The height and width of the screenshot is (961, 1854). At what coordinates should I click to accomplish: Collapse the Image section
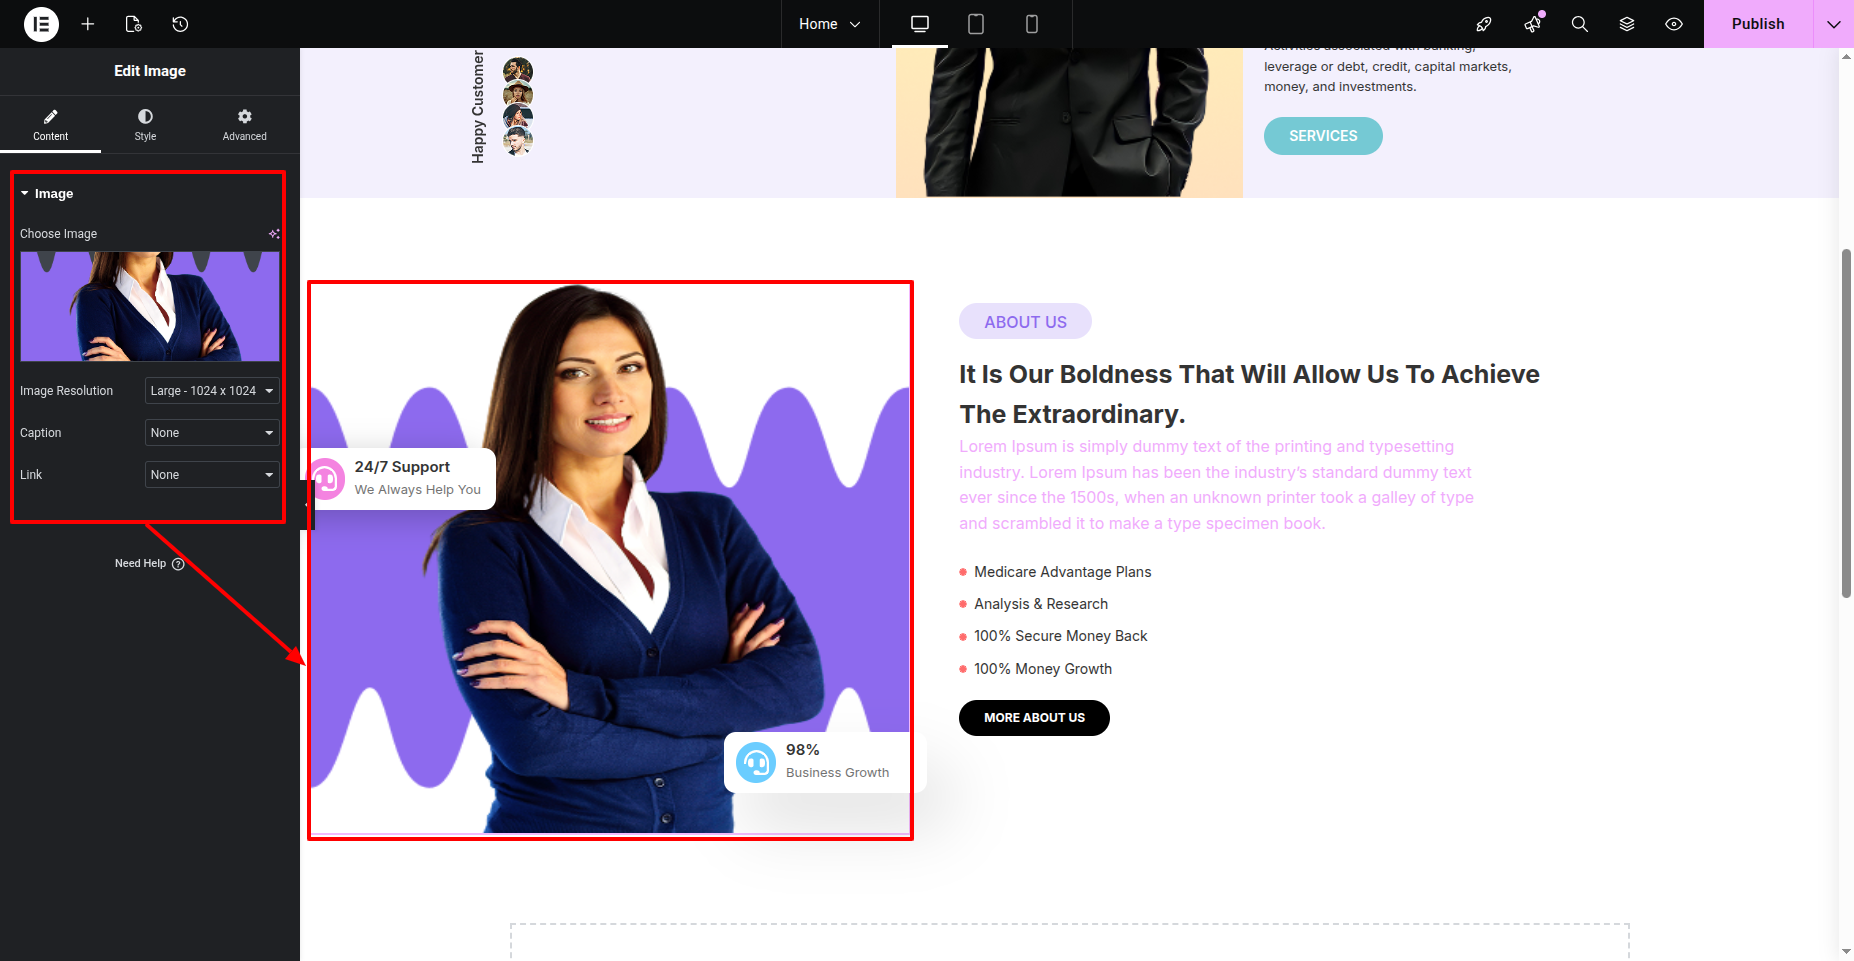47,194
